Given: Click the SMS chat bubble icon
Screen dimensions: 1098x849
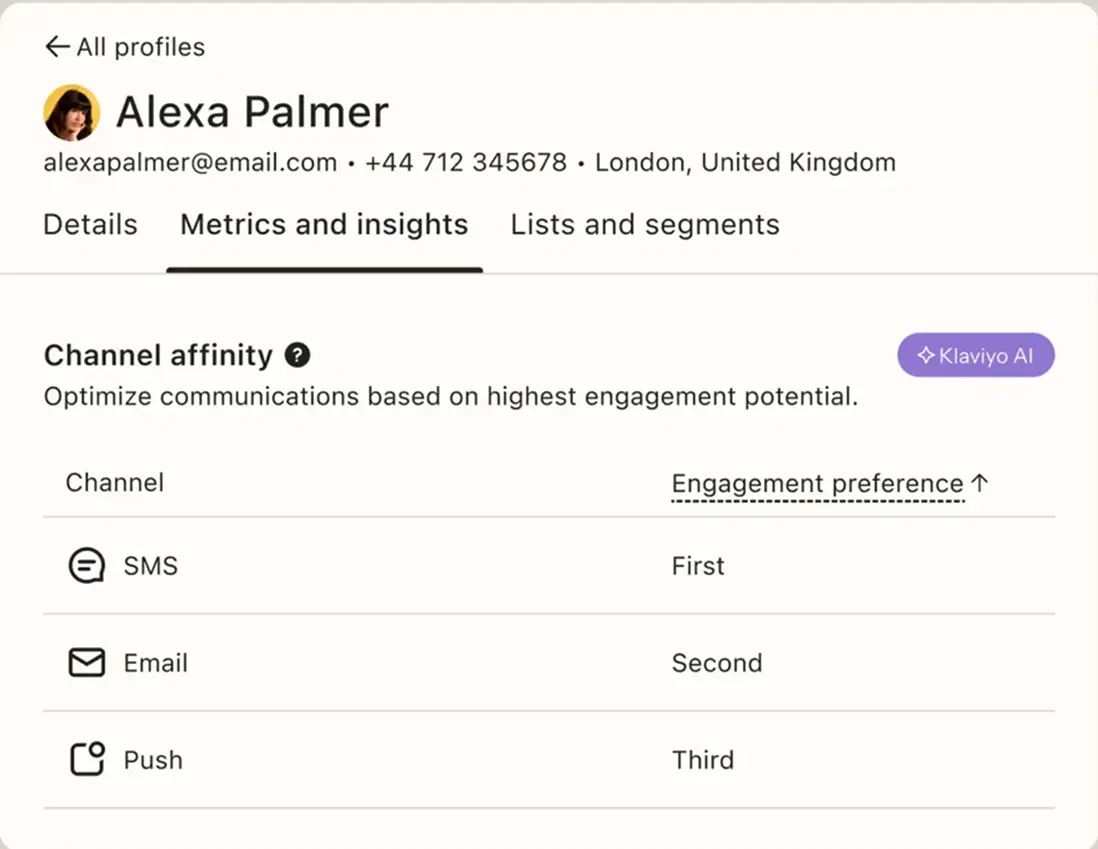Looking at the screenshot, I should click(x=86, y=566).
